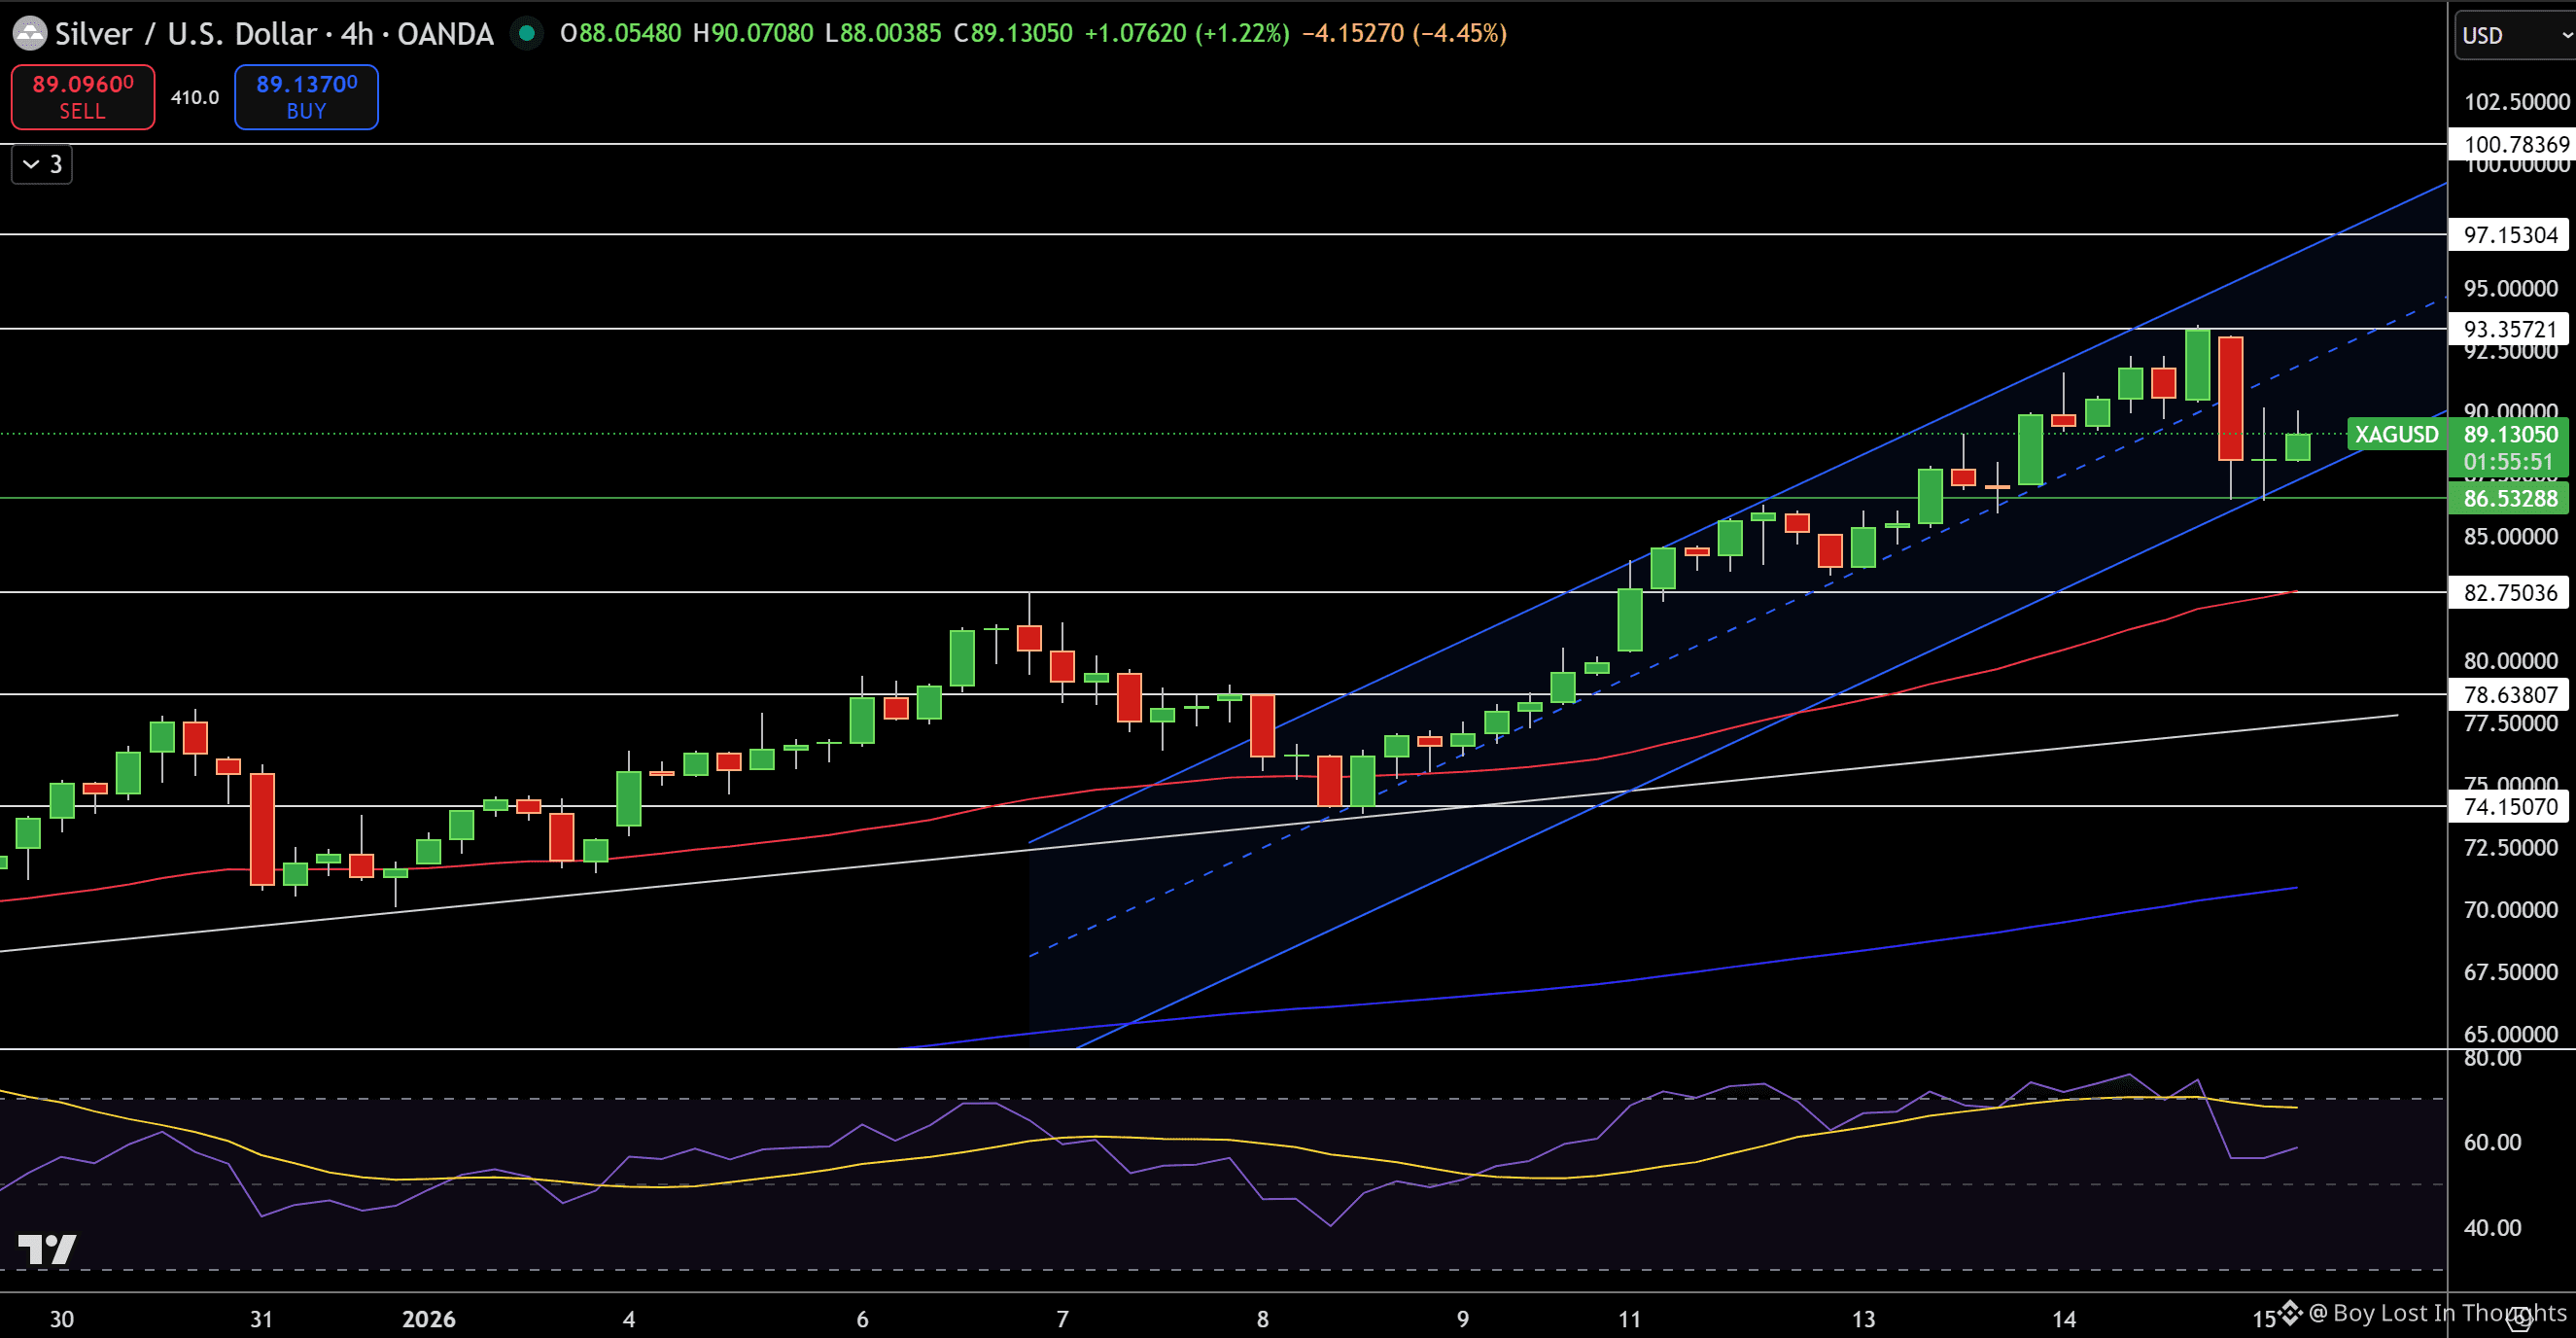Click the XAGUSD symbol price label
This screenshot has height=1338, width=2576.
pos(2396,434)
